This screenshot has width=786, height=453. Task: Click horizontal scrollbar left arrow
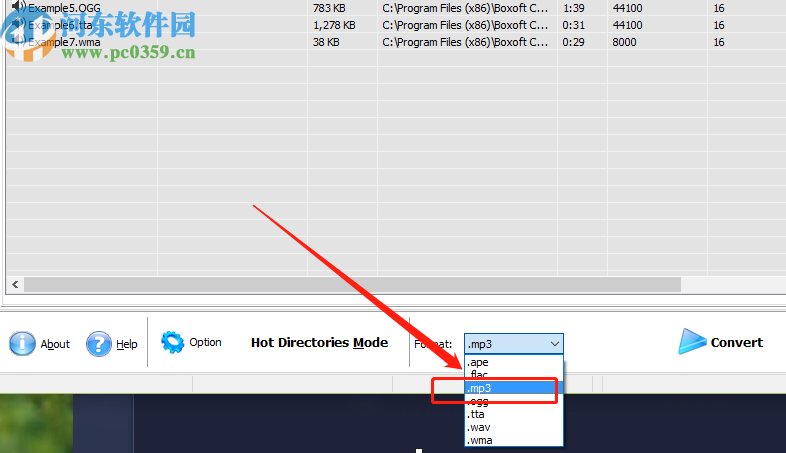15,285
